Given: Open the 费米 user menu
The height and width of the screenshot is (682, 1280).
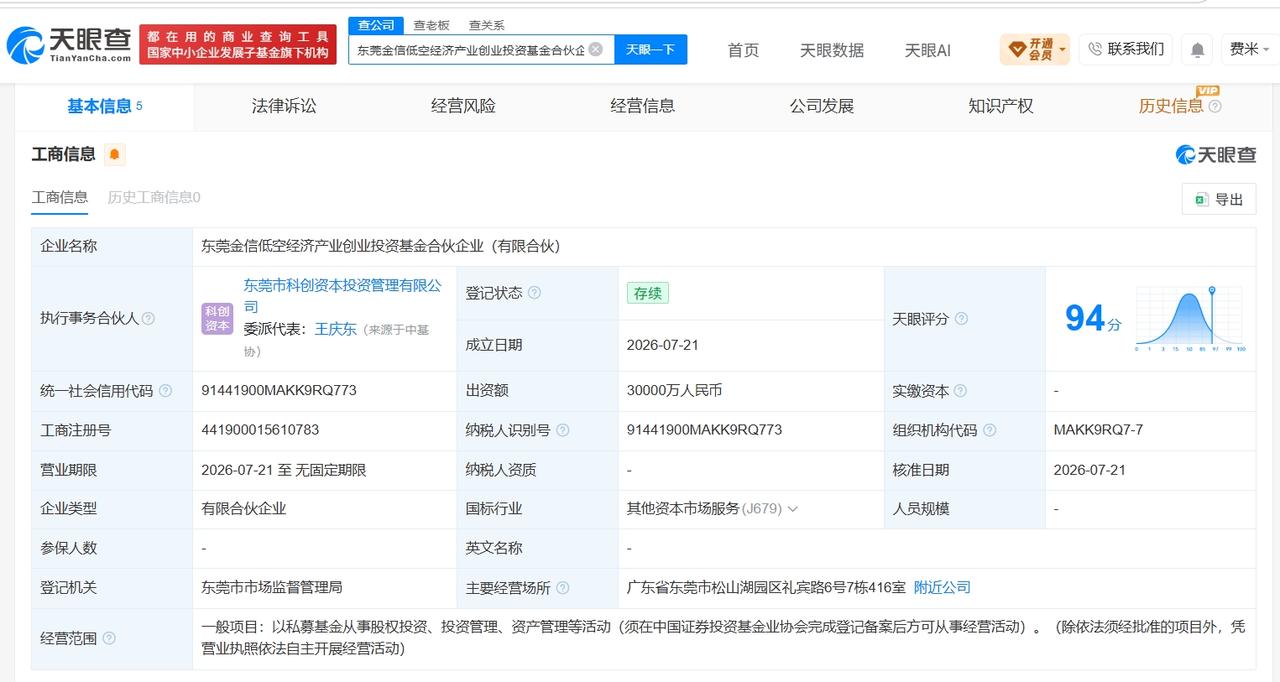Looking at the screenshot, I should [x=1249, y=49].
